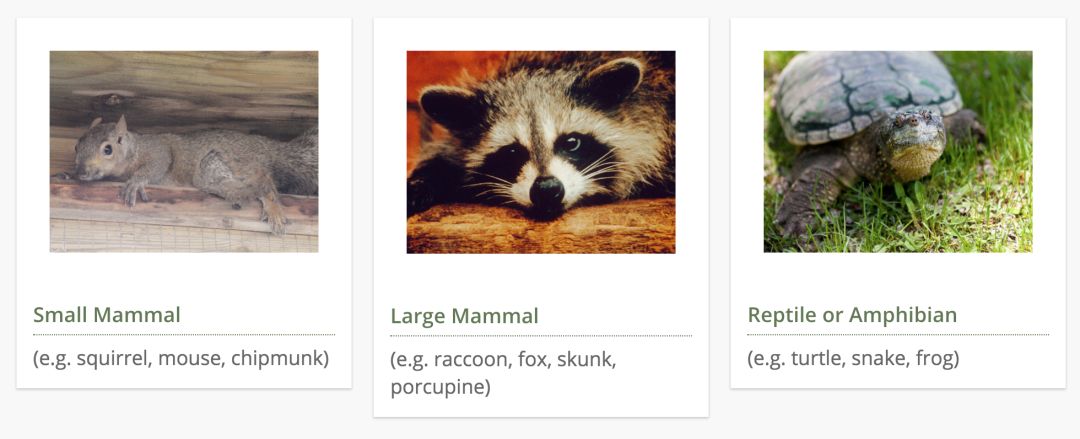Click the squirrel's eye in the photo
This screenshot has height=439, width=1080.
point(106,150)
